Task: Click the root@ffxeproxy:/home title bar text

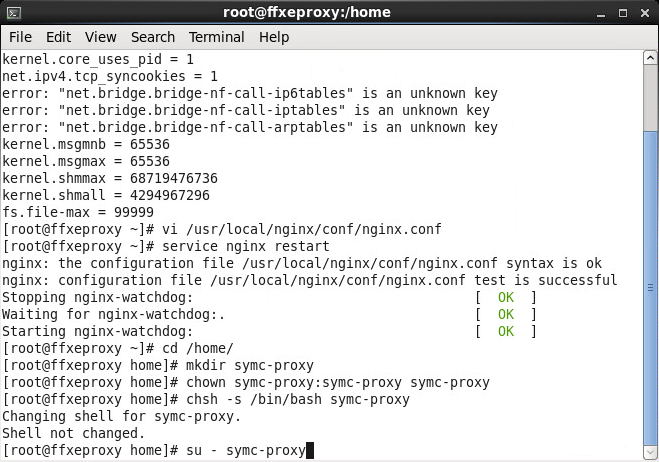Action: point(306,12)
